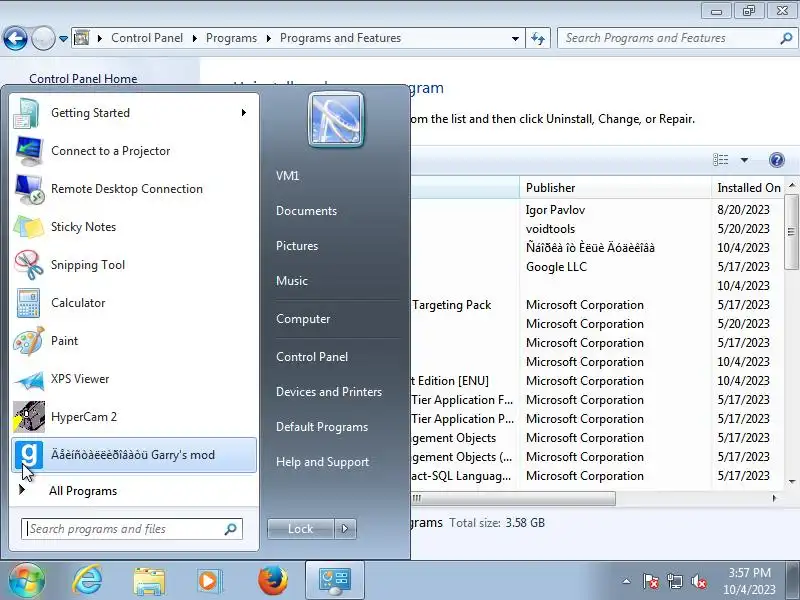
Task: Click the Lock button
Action: (301, 529)
